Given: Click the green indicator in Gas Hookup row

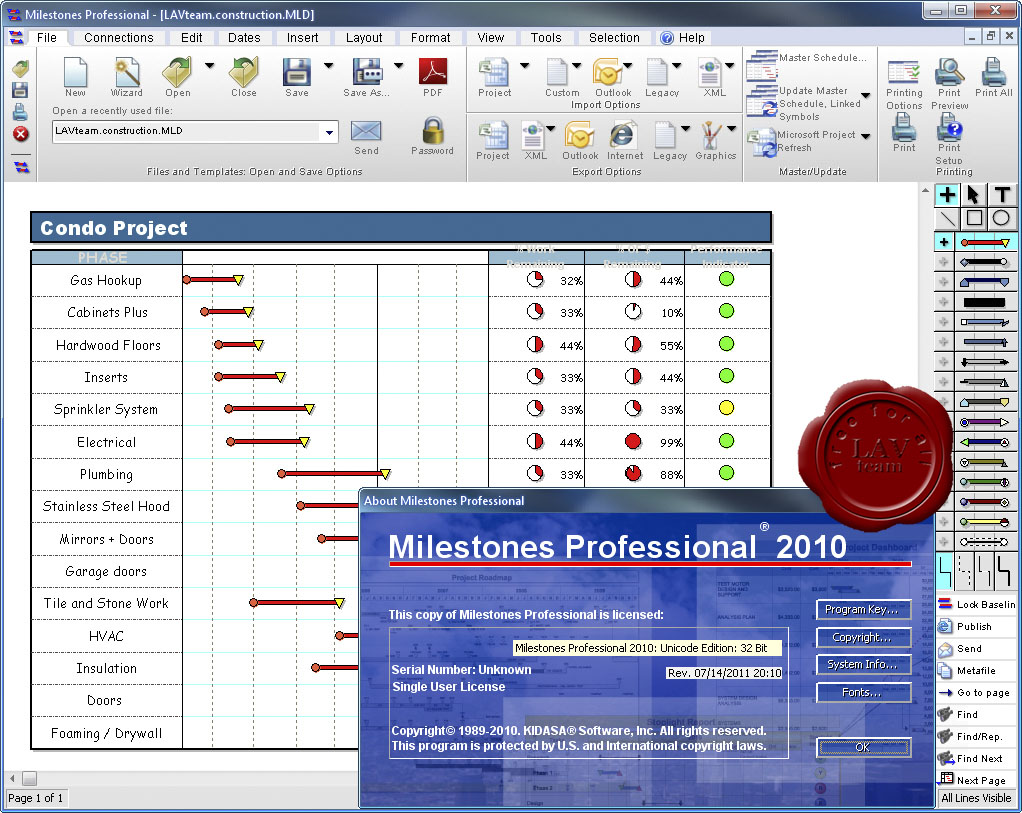Looking at the screenshot, I should 726,279.
